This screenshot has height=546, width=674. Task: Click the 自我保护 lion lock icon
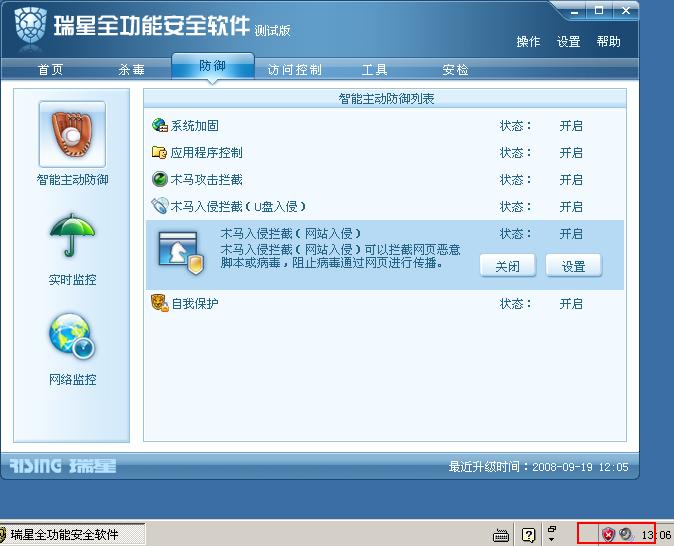(160, 303)
